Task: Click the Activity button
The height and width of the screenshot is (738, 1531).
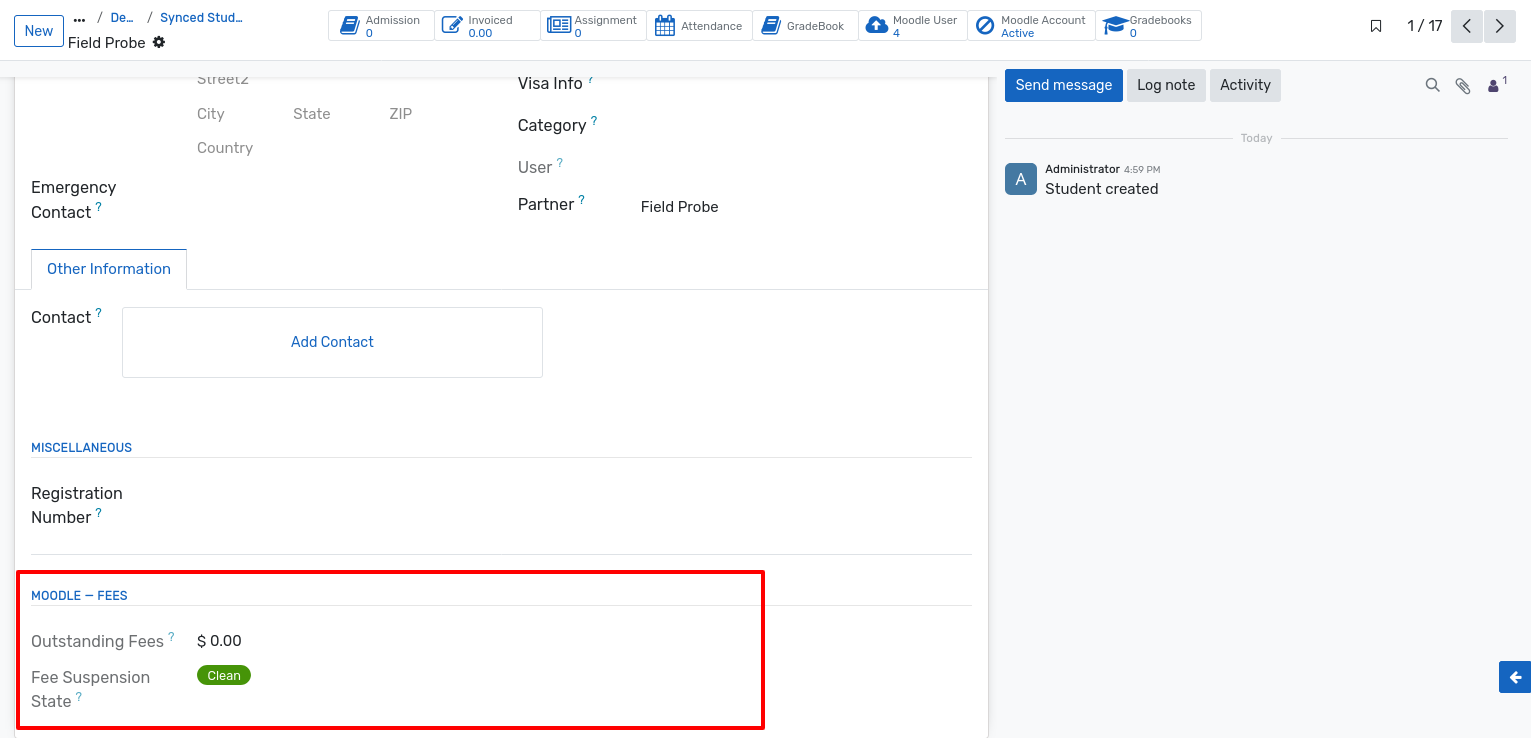Action: tap(1245, 85)
